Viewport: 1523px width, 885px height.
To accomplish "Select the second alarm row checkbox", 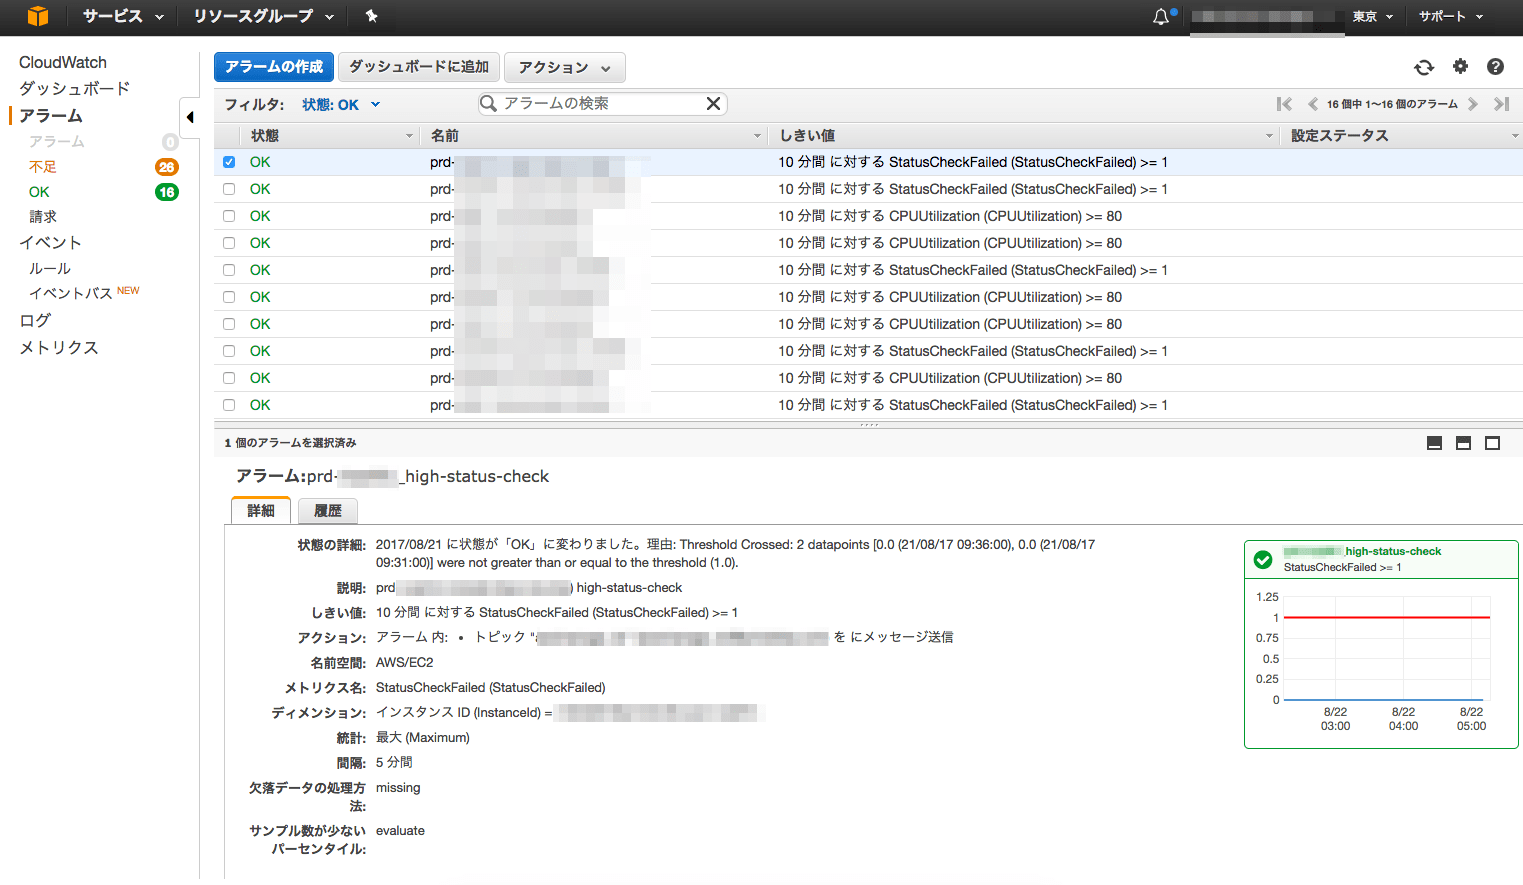I will coord(229,189).
